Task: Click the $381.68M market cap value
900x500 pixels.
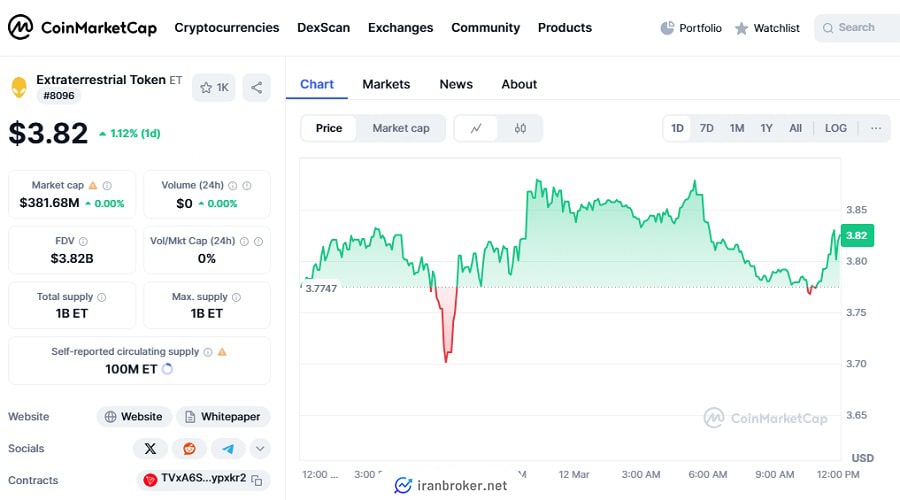Action: point(49,203)
